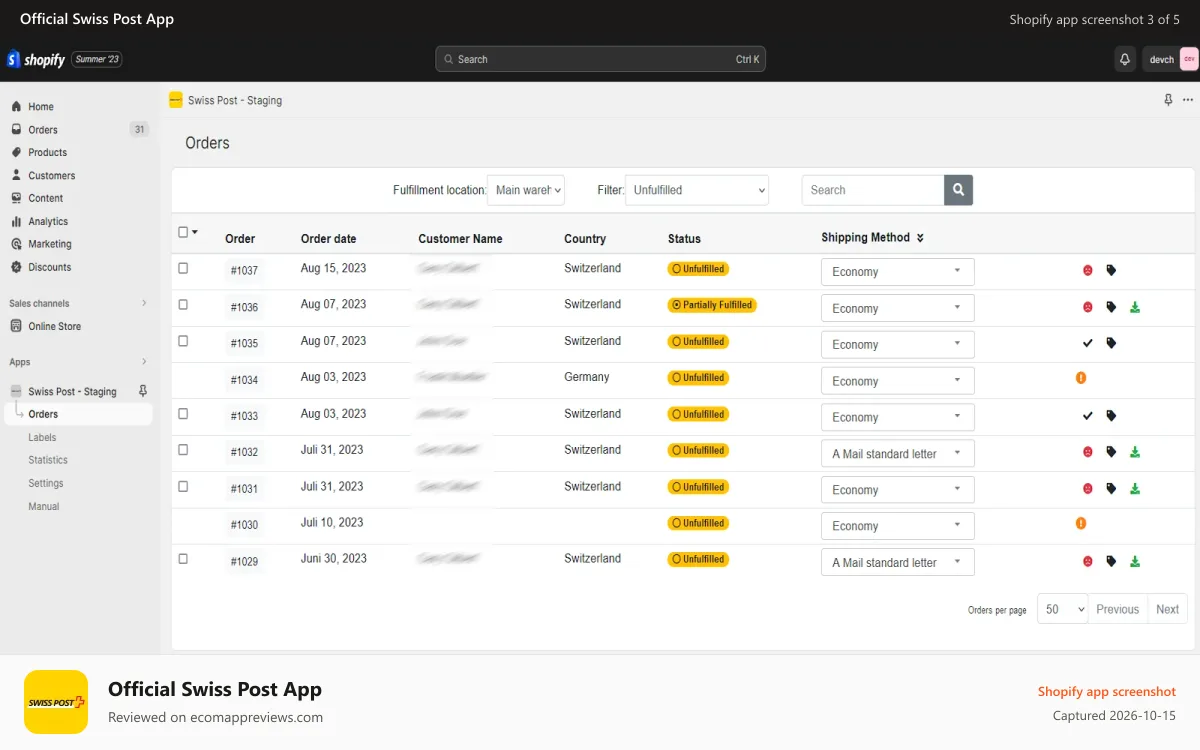The image size is (1200, 750).
Task: Download the label for order #1029
Action: coord(1135,561)
